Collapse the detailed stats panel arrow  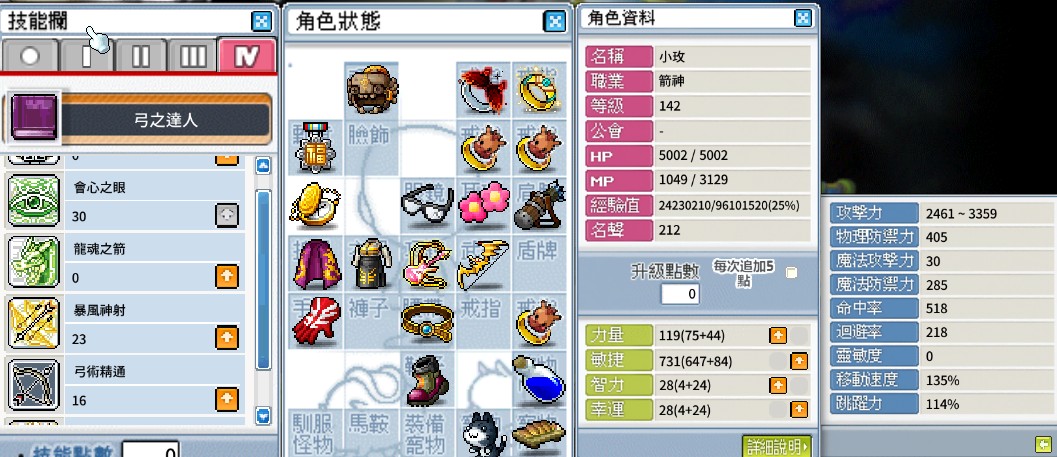[1042, 444]
